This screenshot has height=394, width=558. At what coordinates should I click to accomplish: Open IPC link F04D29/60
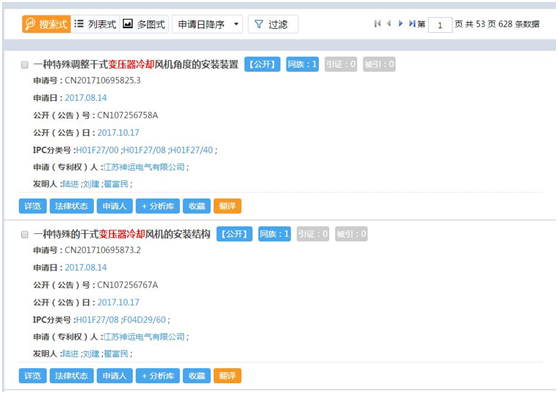coord(144,320)
